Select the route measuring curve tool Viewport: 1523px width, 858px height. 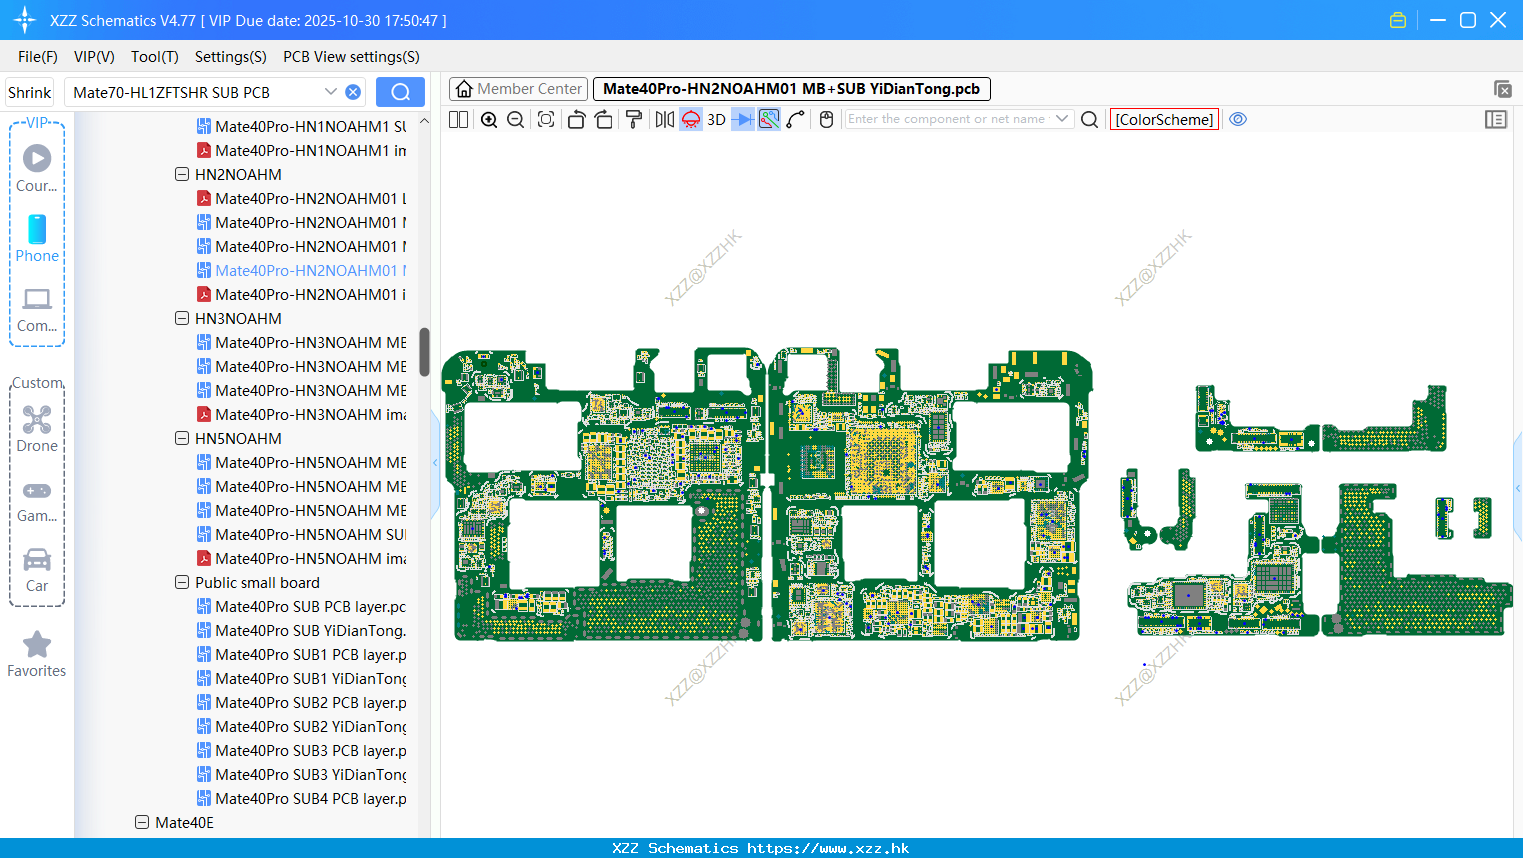pos(796,119)
